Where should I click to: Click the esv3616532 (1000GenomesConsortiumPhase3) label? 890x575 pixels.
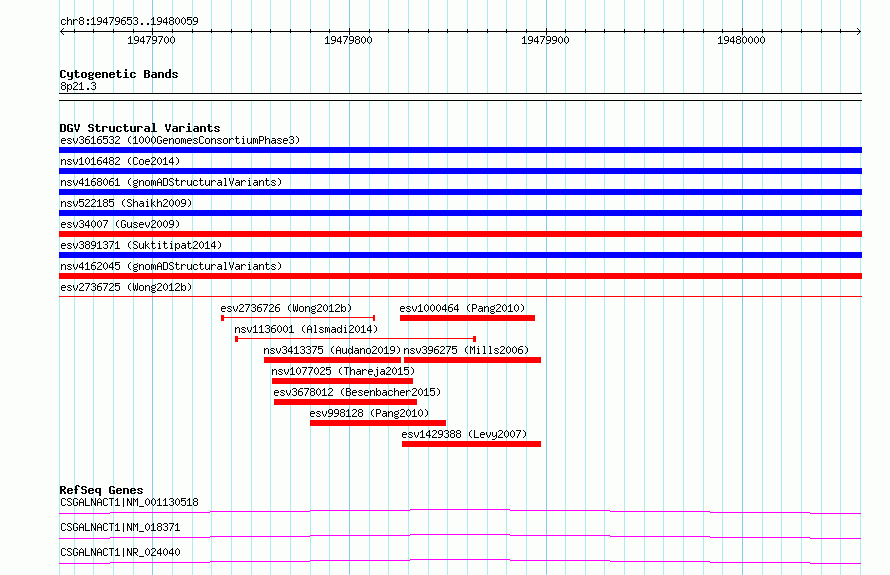pos(180,140)
